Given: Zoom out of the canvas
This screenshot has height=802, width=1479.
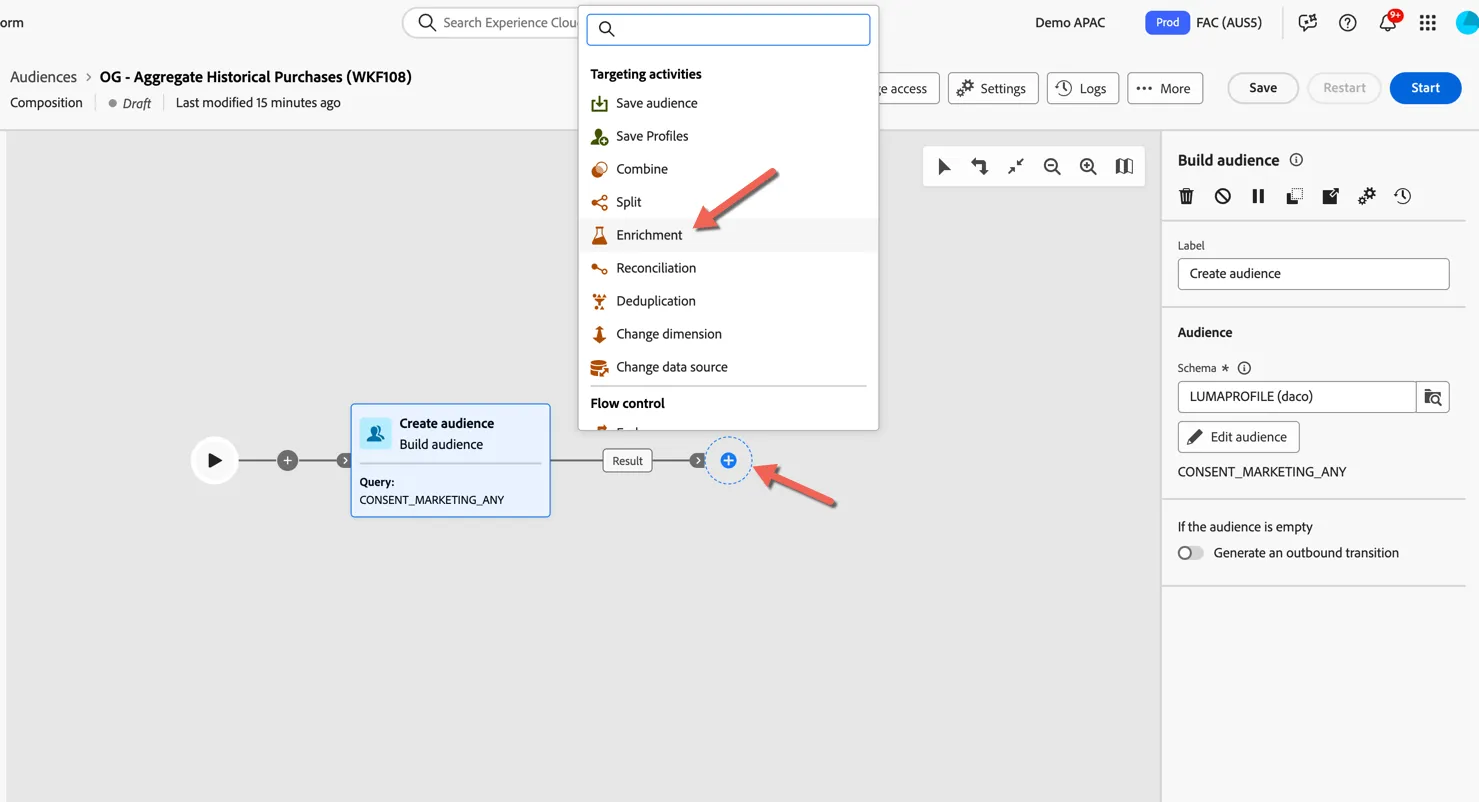Looking at the screenshot, I should pyautogui.click(x=1052, y=167).
